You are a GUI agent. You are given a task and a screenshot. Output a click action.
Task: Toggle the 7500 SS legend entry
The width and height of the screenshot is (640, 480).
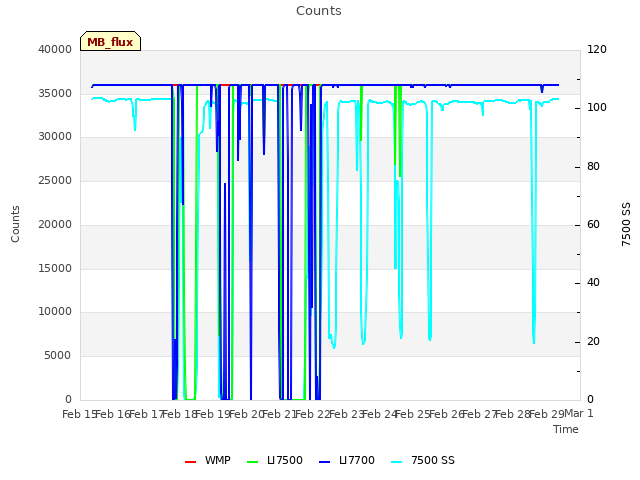[423, 460]
